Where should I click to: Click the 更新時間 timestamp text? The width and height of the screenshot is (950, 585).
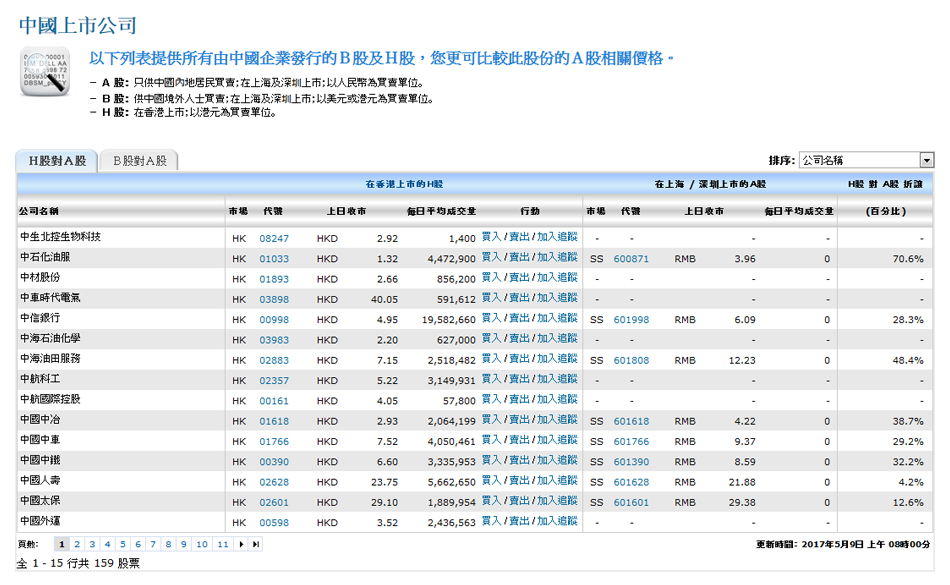[843, 544]
